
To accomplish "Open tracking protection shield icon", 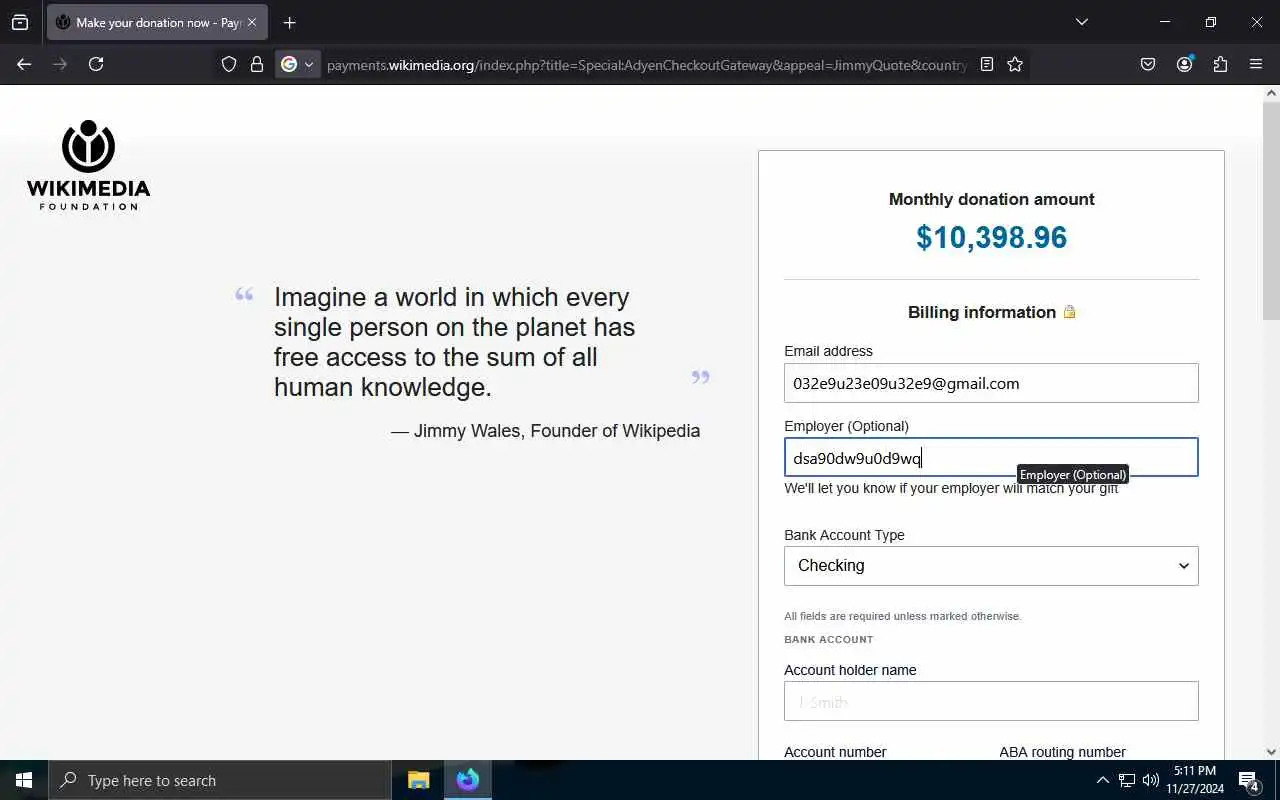I will [229, 64].
